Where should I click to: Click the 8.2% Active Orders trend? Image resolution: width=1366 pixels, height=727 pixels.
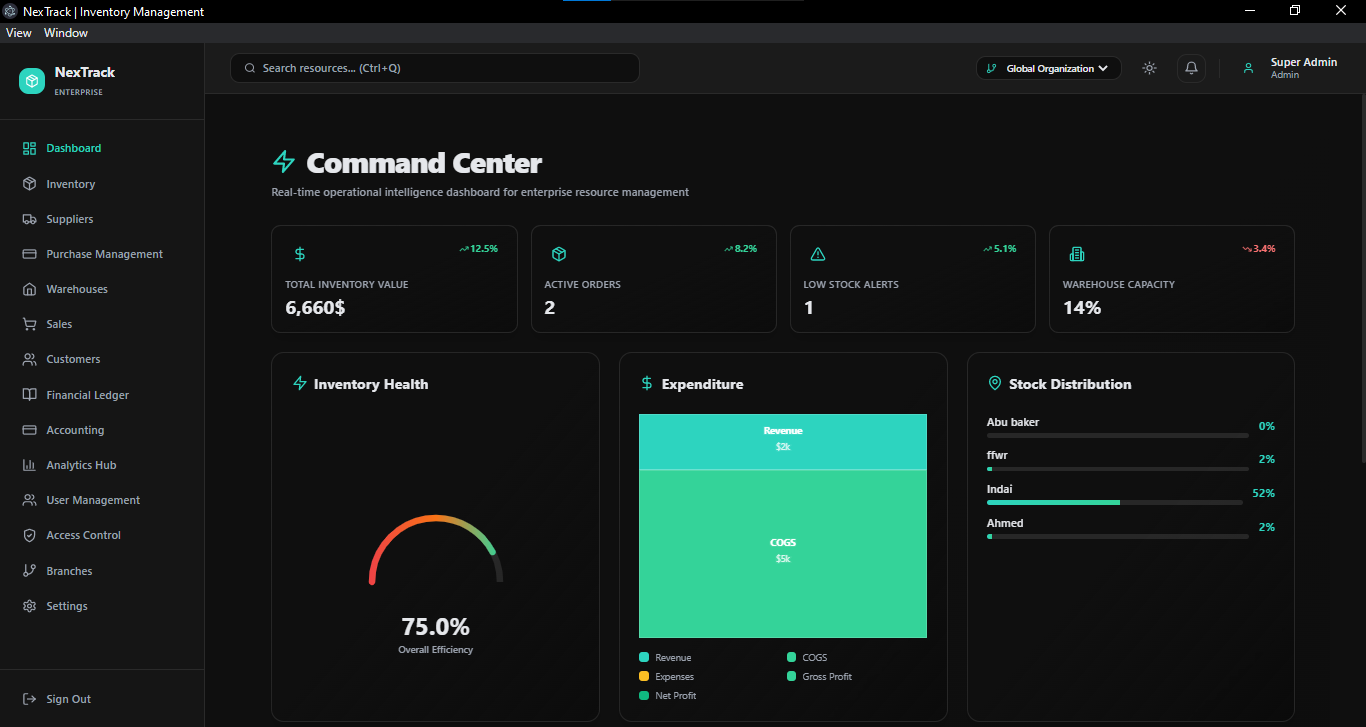[740, 248]
